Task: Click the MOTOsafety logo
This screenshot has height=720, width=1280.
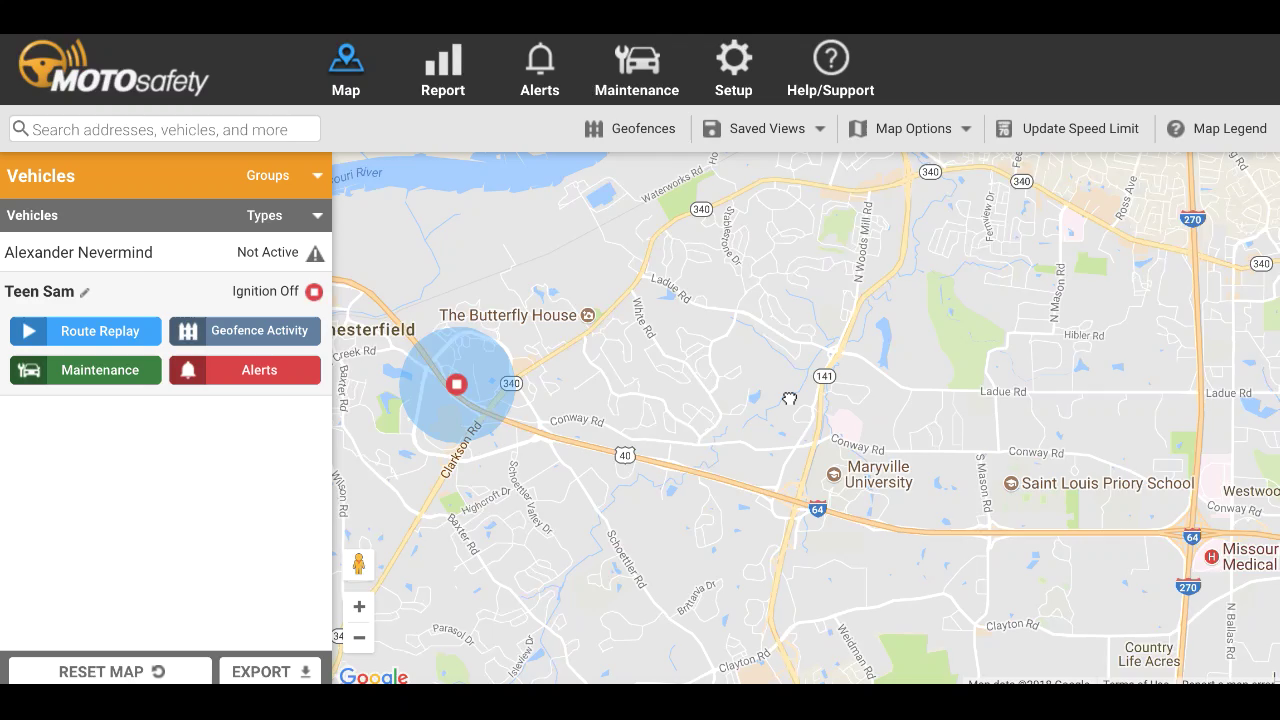Action: 112,69
